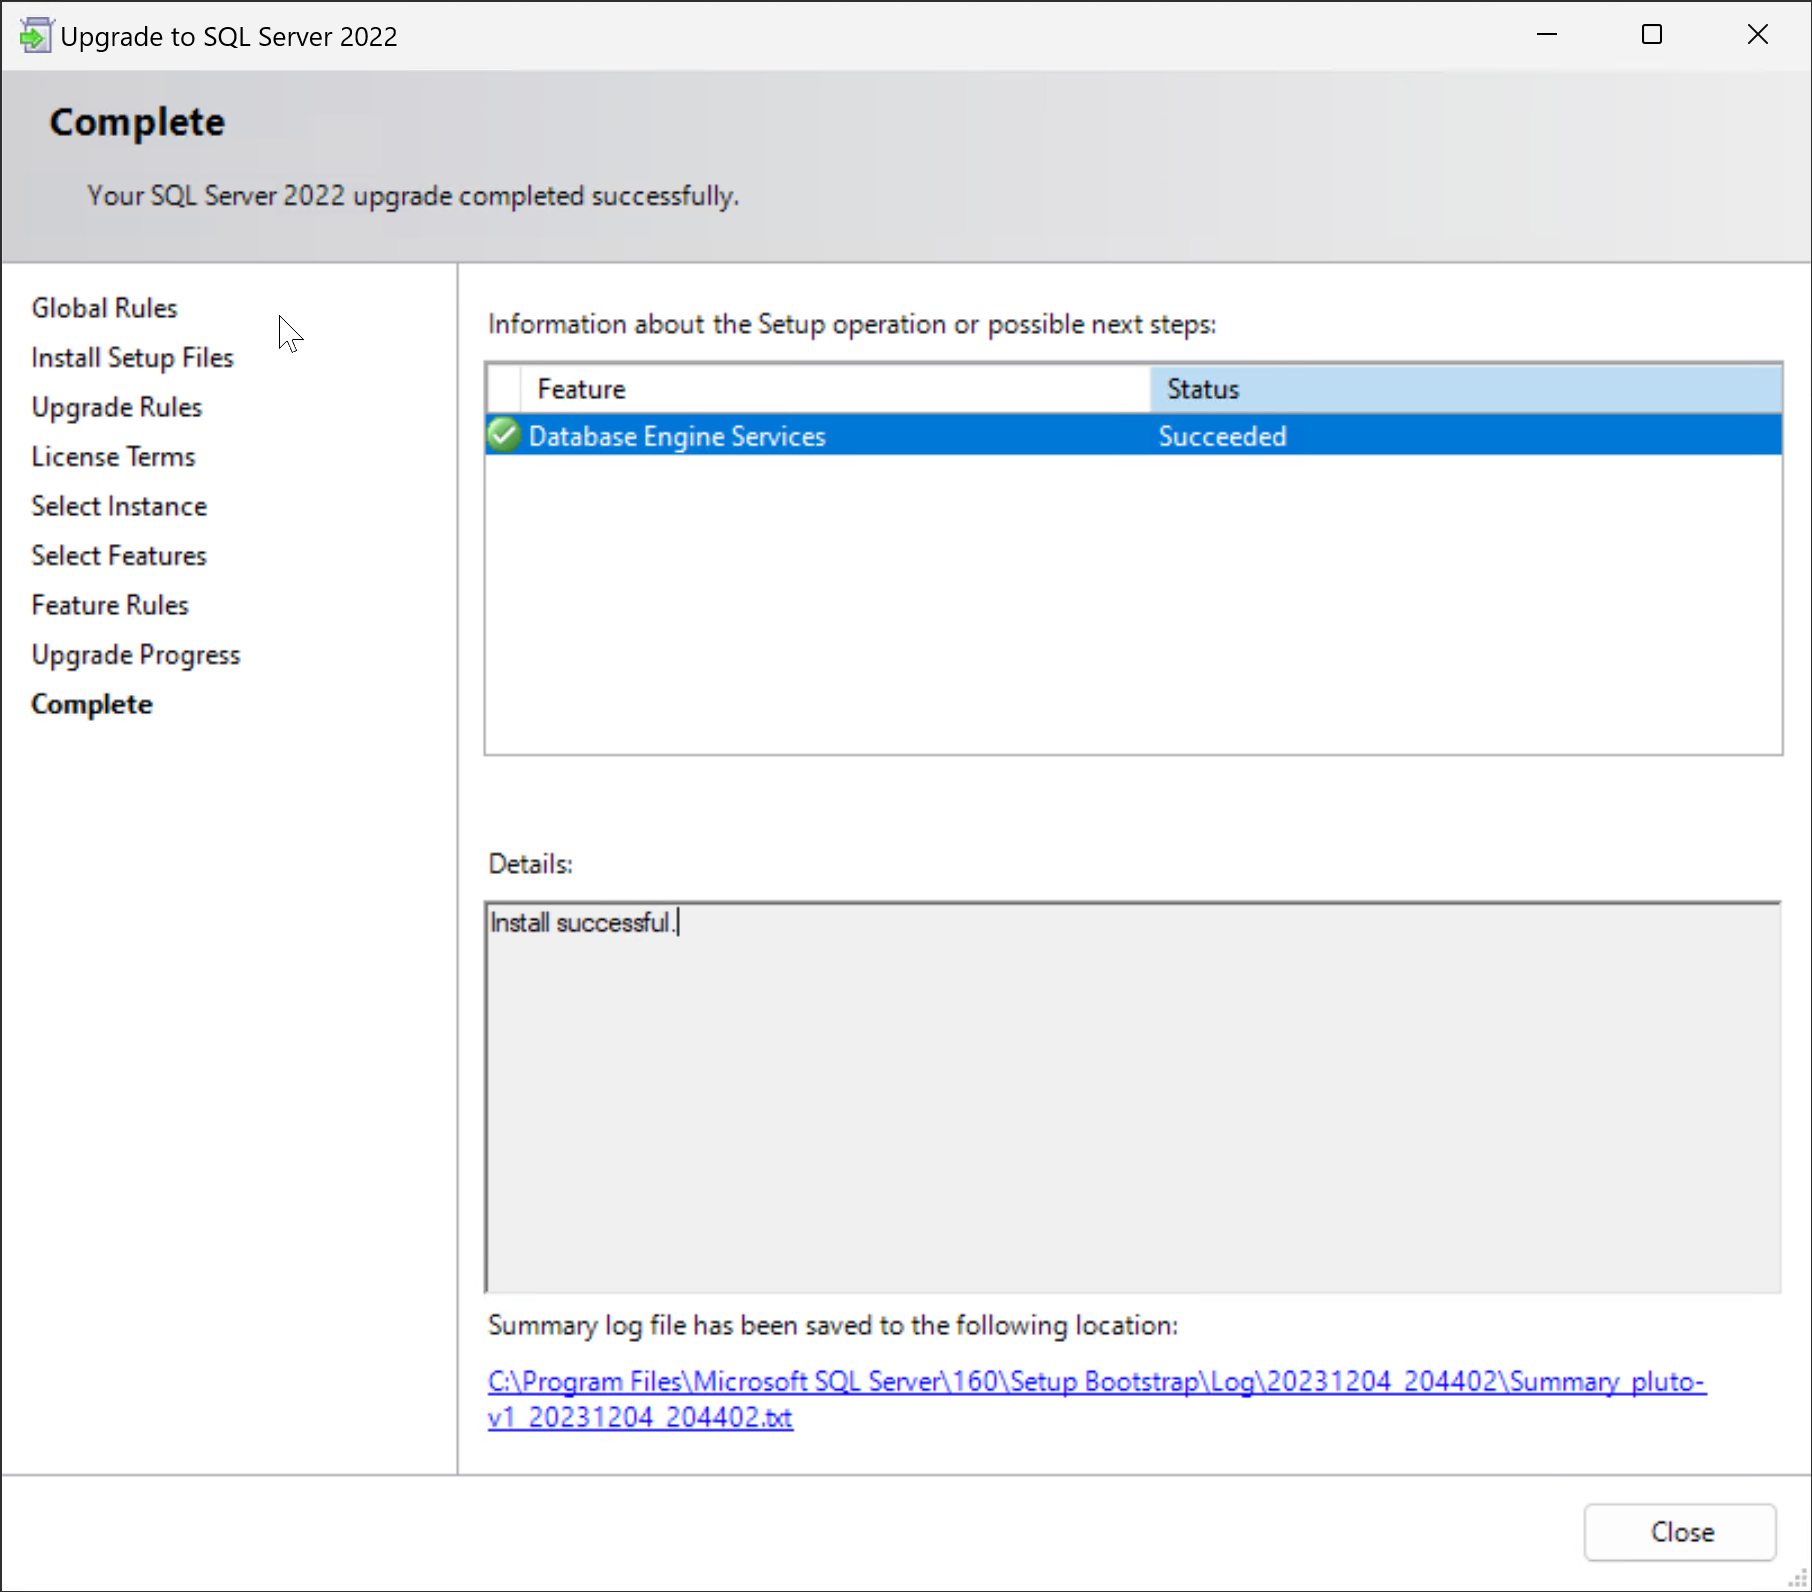Close window using title bar X
Viewport: 1812px width, 1592px height.
pyautogui.click(x=1757, y=35)
